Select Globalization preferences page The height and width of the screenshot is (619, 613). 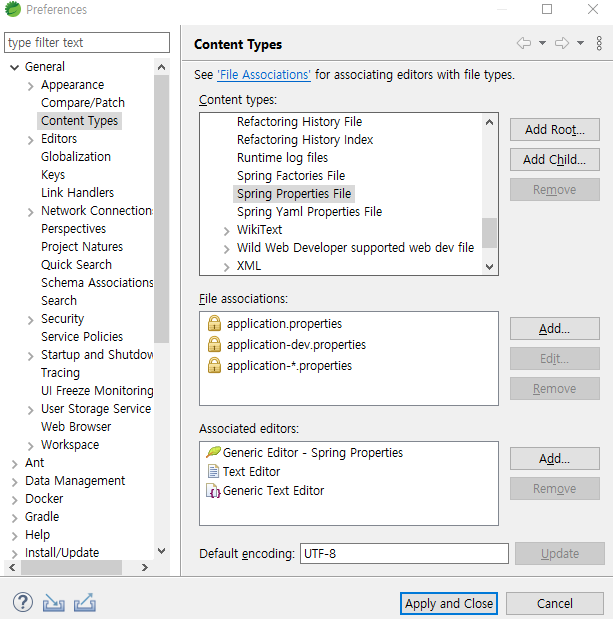76,157
